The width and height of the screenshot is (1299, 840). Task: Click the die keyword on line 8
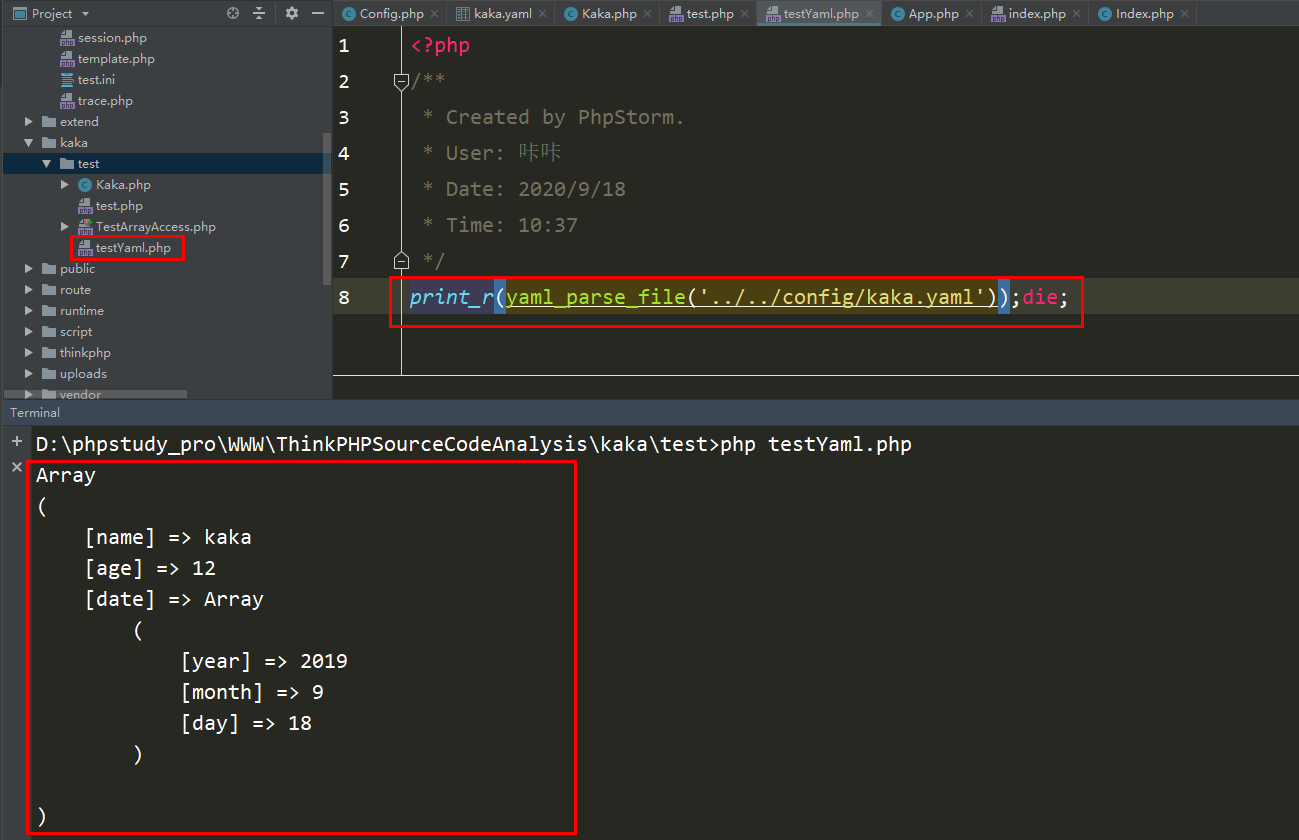[x=1040, y=297]
